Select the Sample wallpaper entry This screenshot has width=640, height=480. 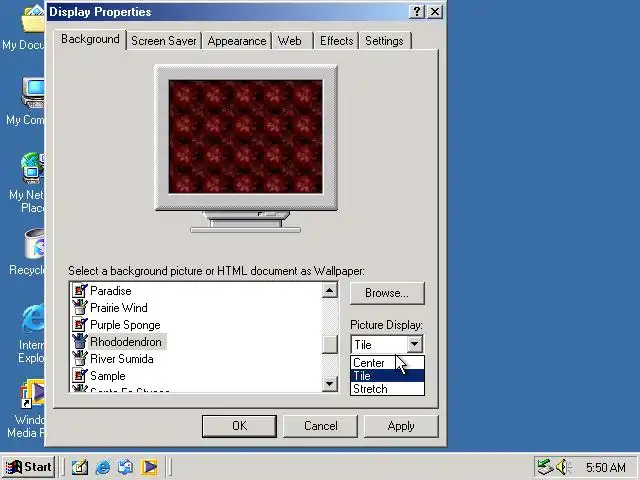[108, 376]
